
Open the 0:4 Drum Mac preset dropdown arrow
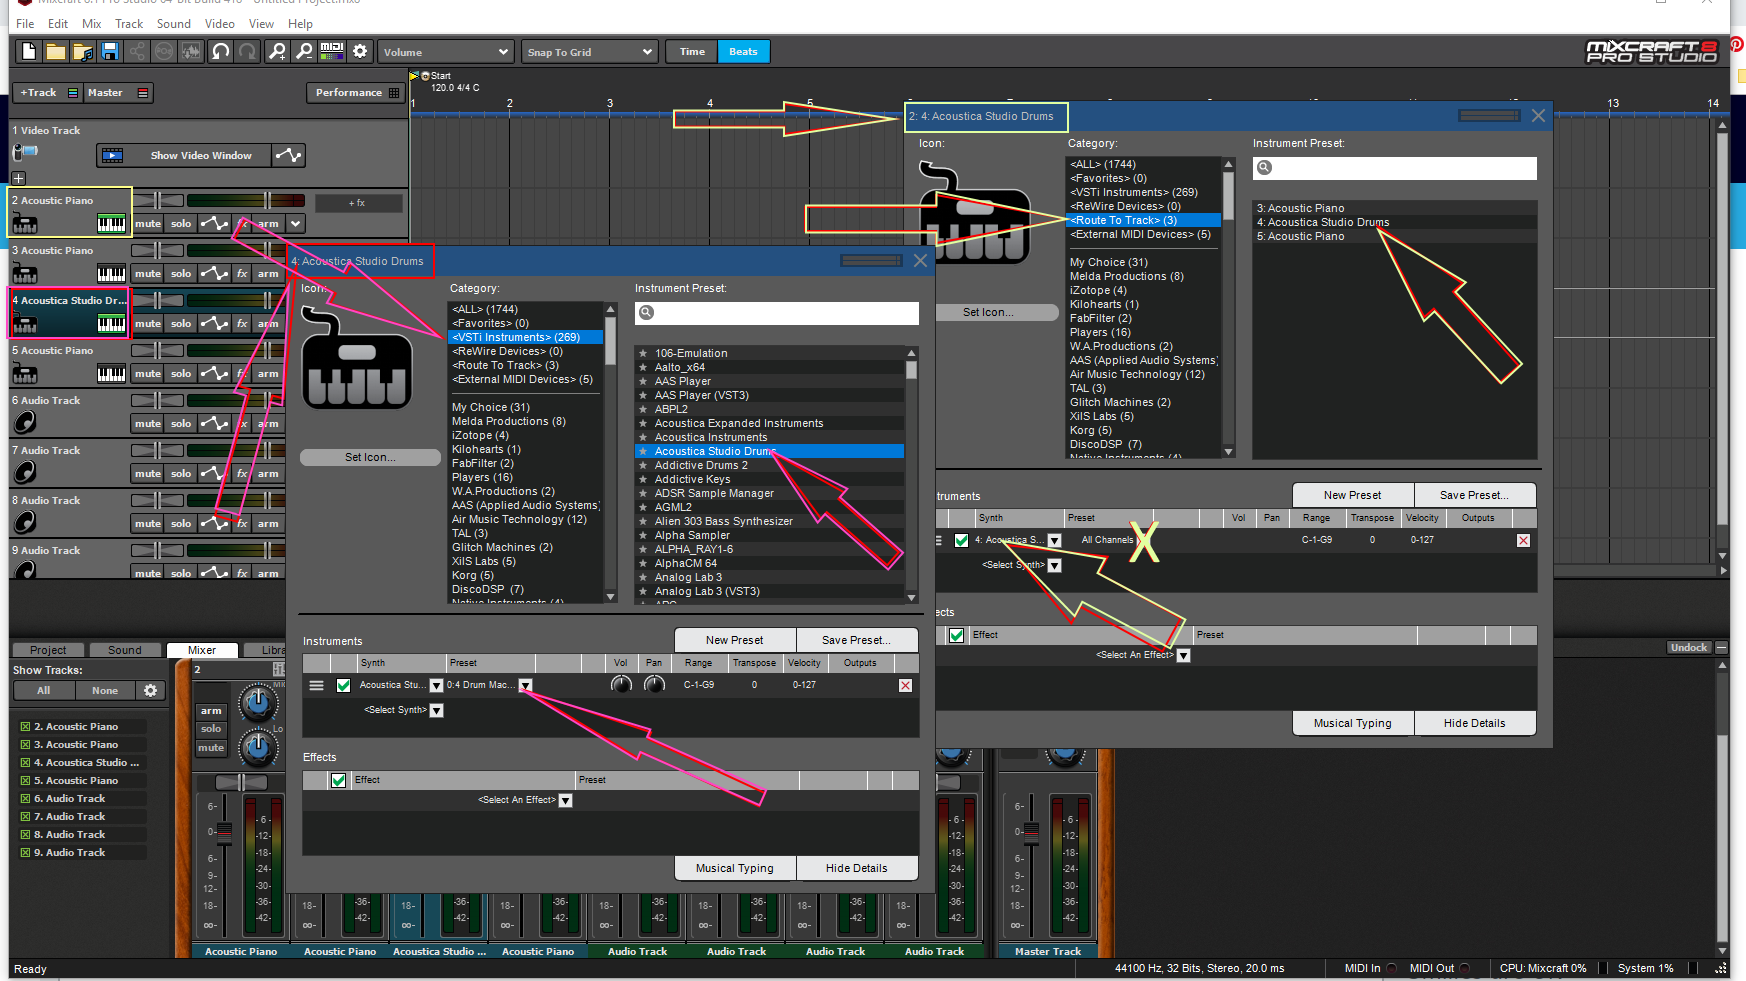(x=525, y=685)
